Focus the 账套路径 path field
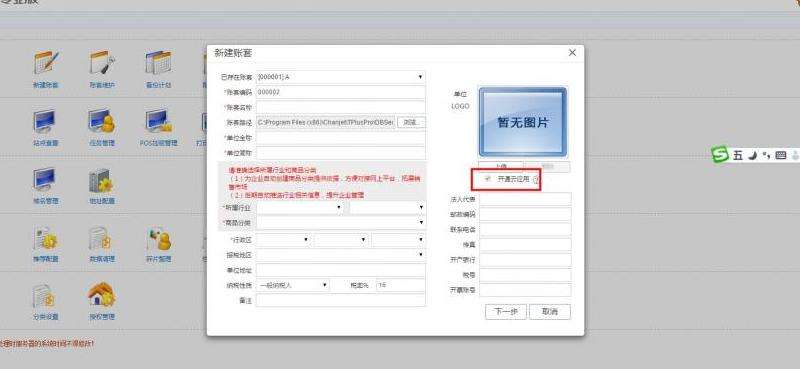Image resolution: width=800 pixels, height=369 pixels. (326, 122)
